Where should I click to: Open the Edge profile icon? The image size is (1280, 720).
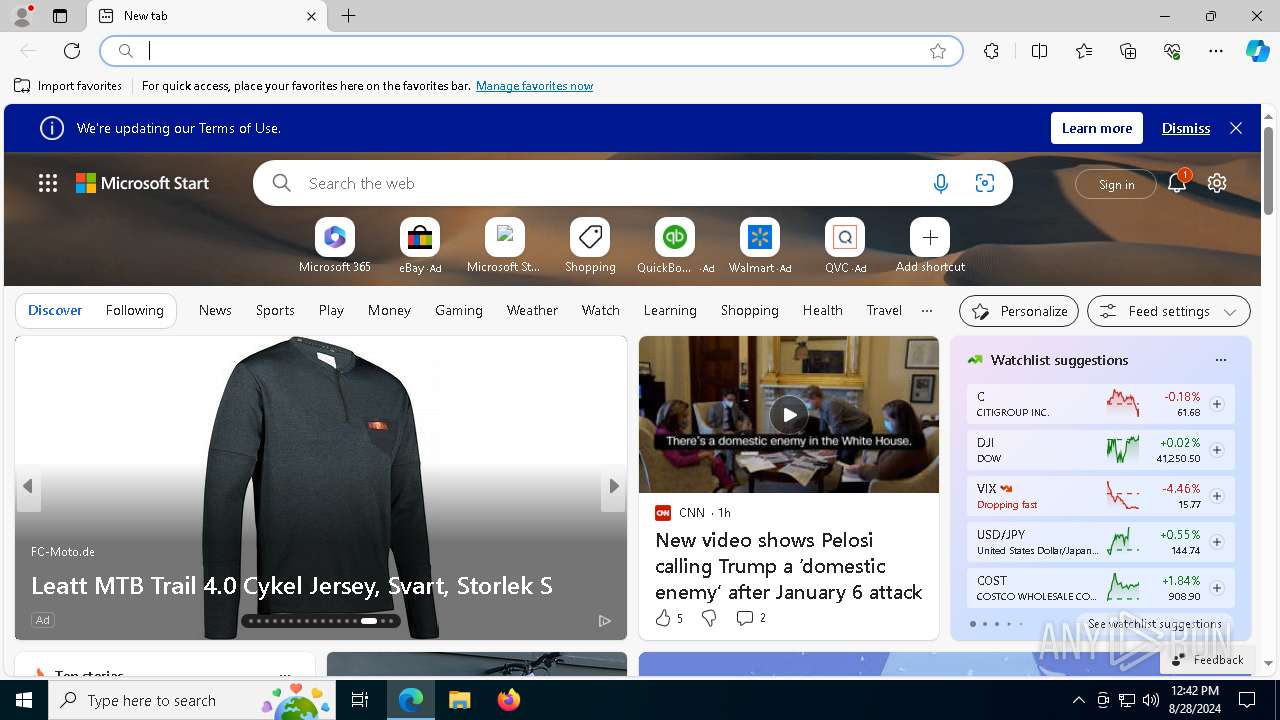21,16
